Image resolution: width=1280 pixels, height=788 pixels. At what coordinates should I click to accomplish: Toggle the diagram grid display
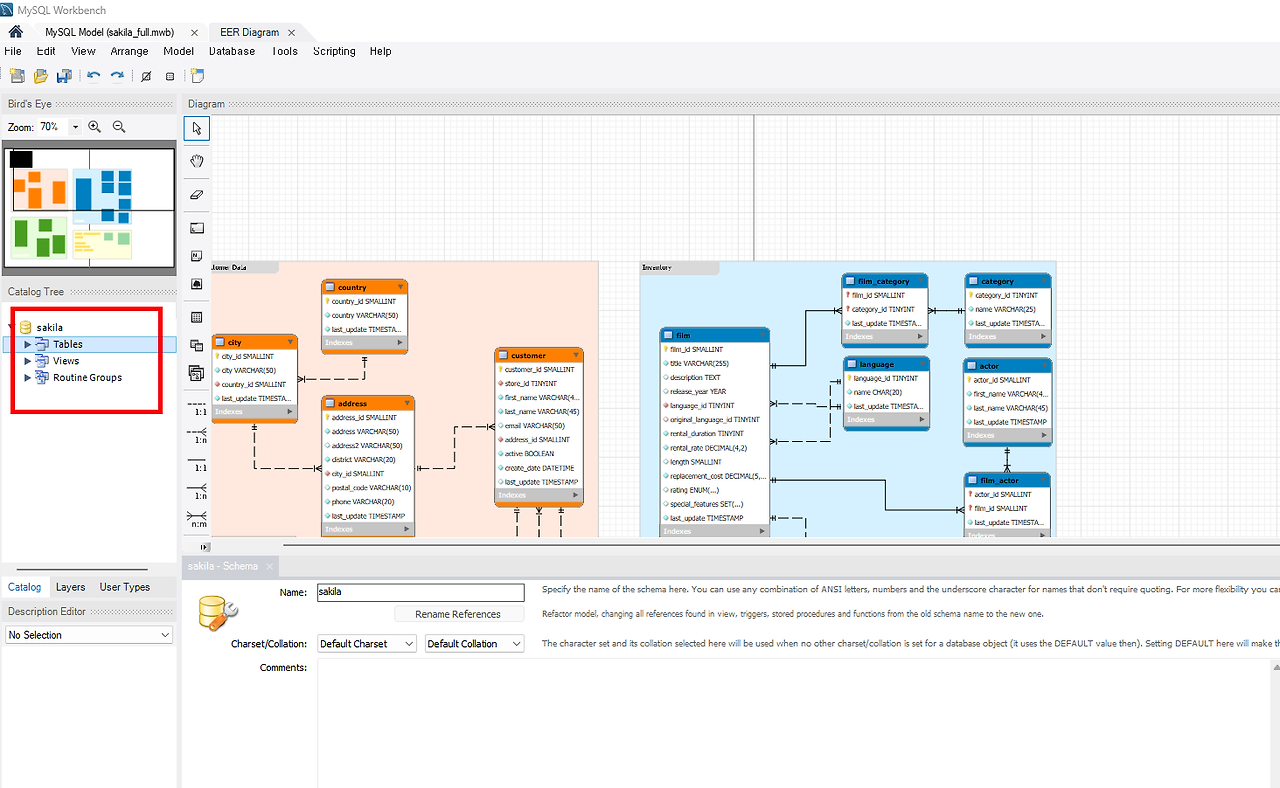tap(147, 76)
